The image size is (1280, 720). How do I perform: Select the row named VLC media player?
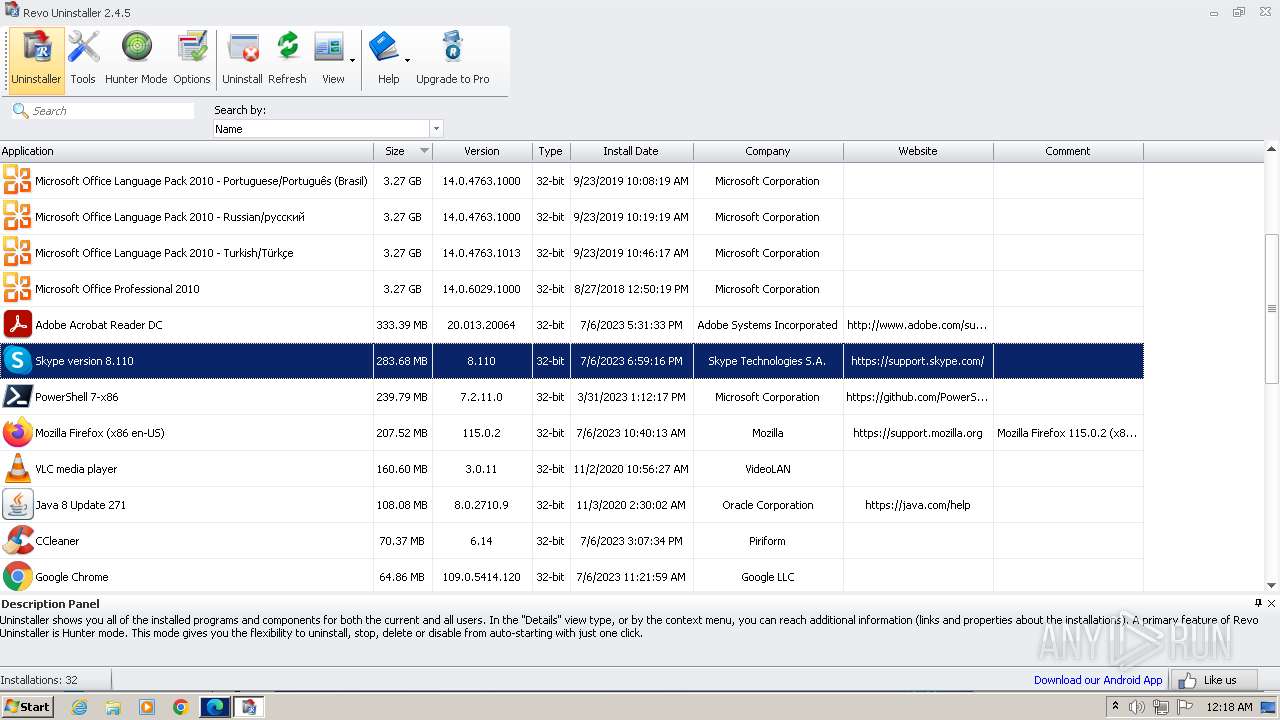(x=571, y=469)
